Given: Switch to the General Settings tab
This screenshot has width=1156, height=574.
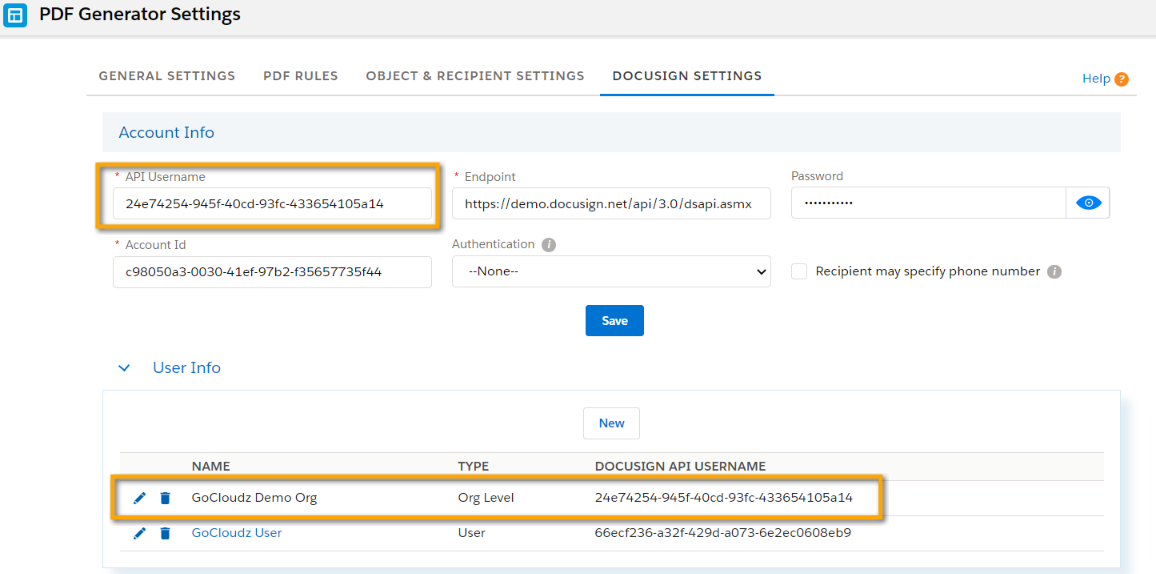Looking at the screenshot, I should [167, 76].
